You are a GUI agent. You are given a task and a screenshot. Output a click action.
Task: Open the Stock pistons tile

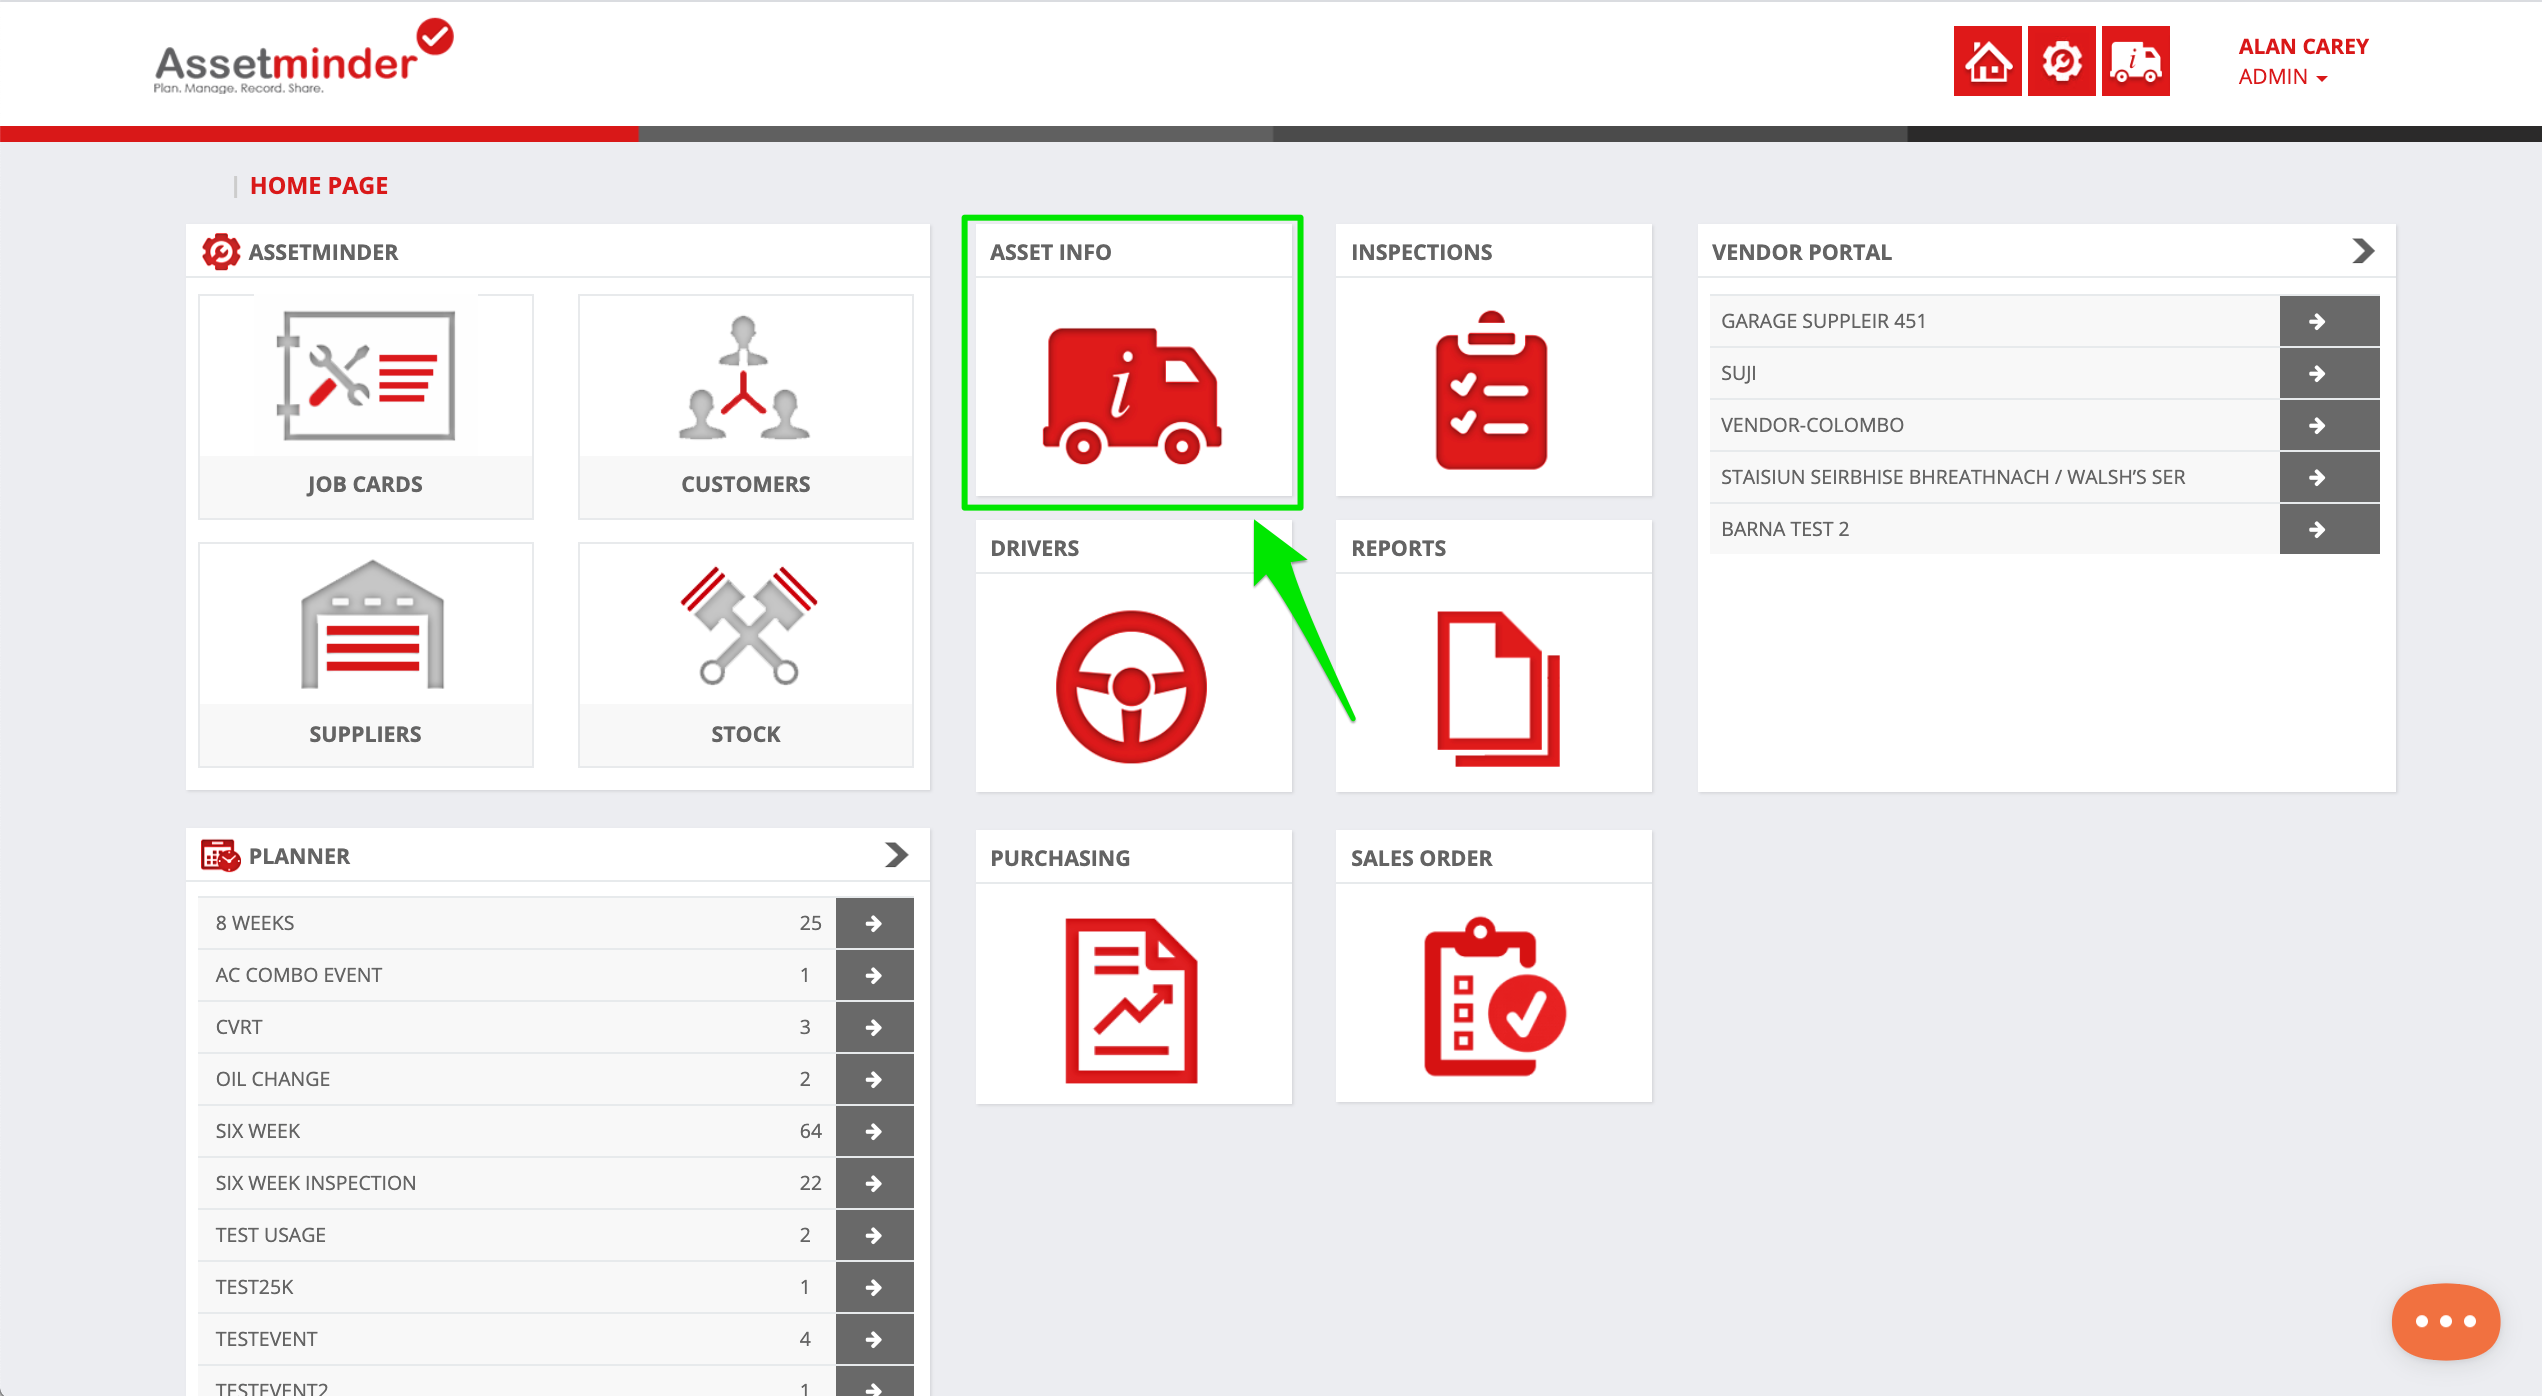[745, 655]
